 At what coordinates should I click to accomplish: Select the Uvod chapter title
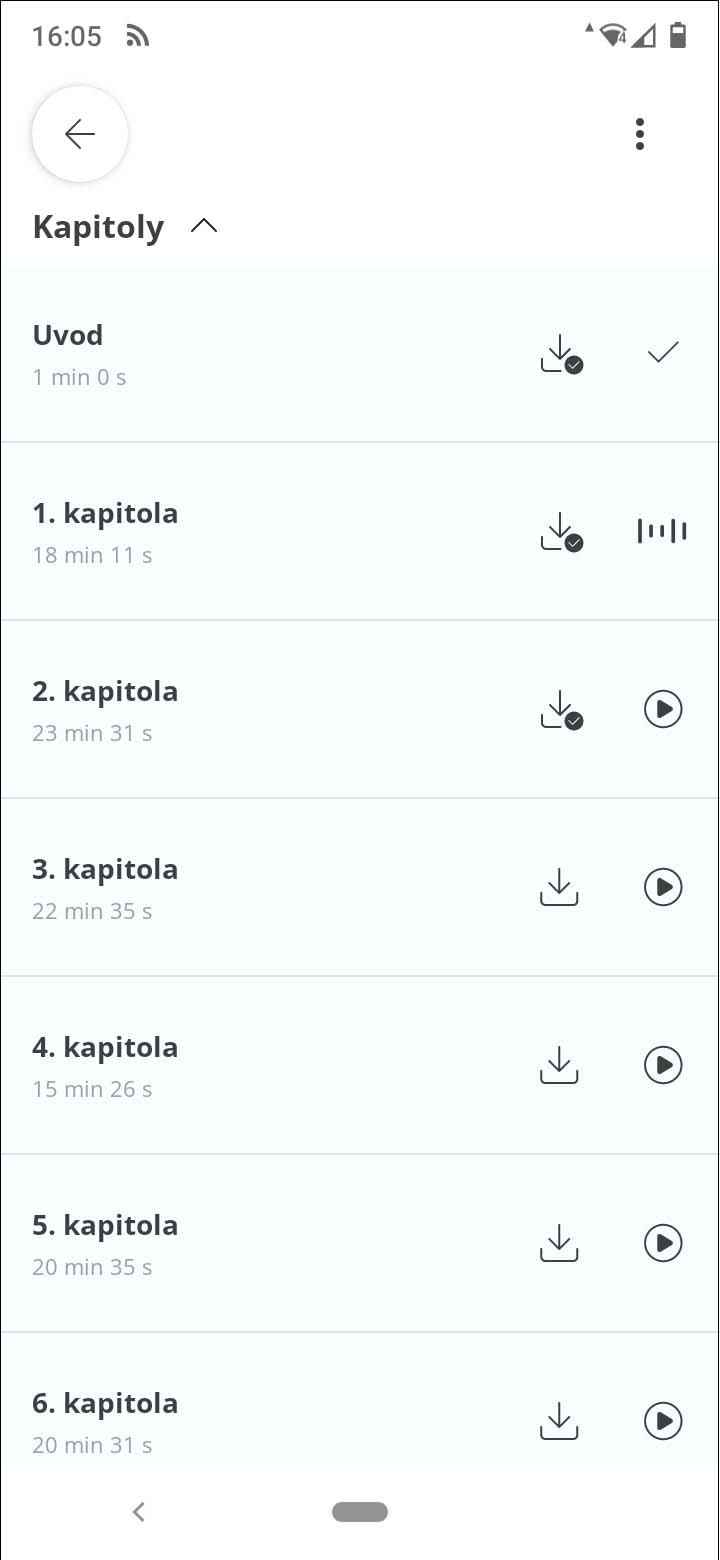[68, 335]
